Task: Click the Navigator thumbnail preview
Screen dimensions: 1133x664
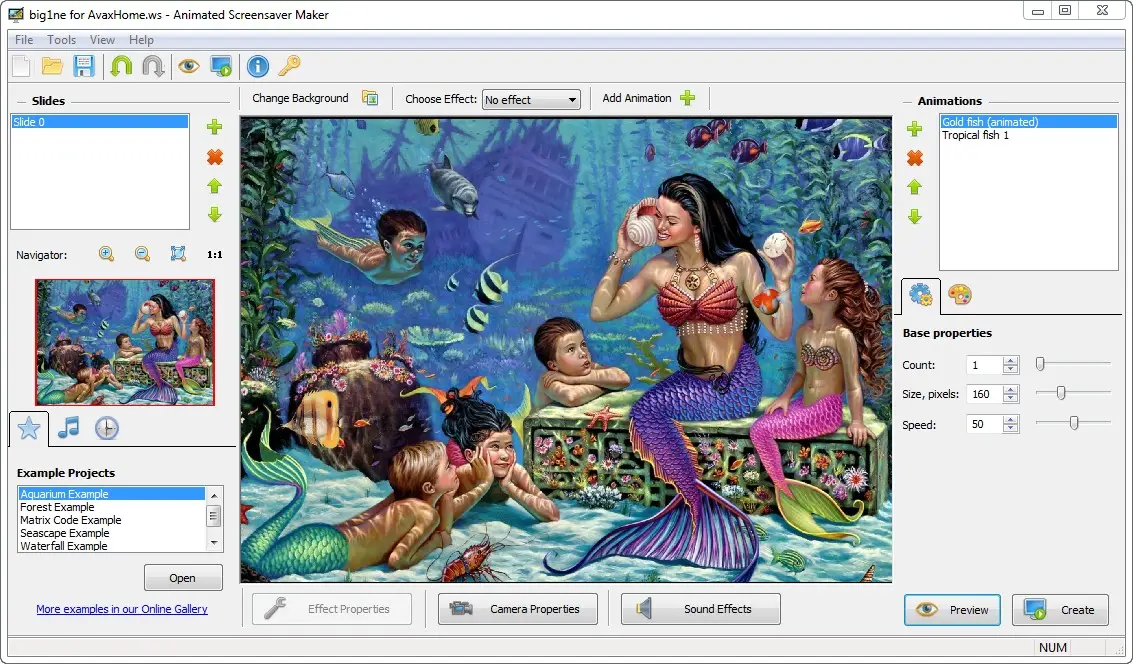Action: pyautogui.click(x=125, y=342)
